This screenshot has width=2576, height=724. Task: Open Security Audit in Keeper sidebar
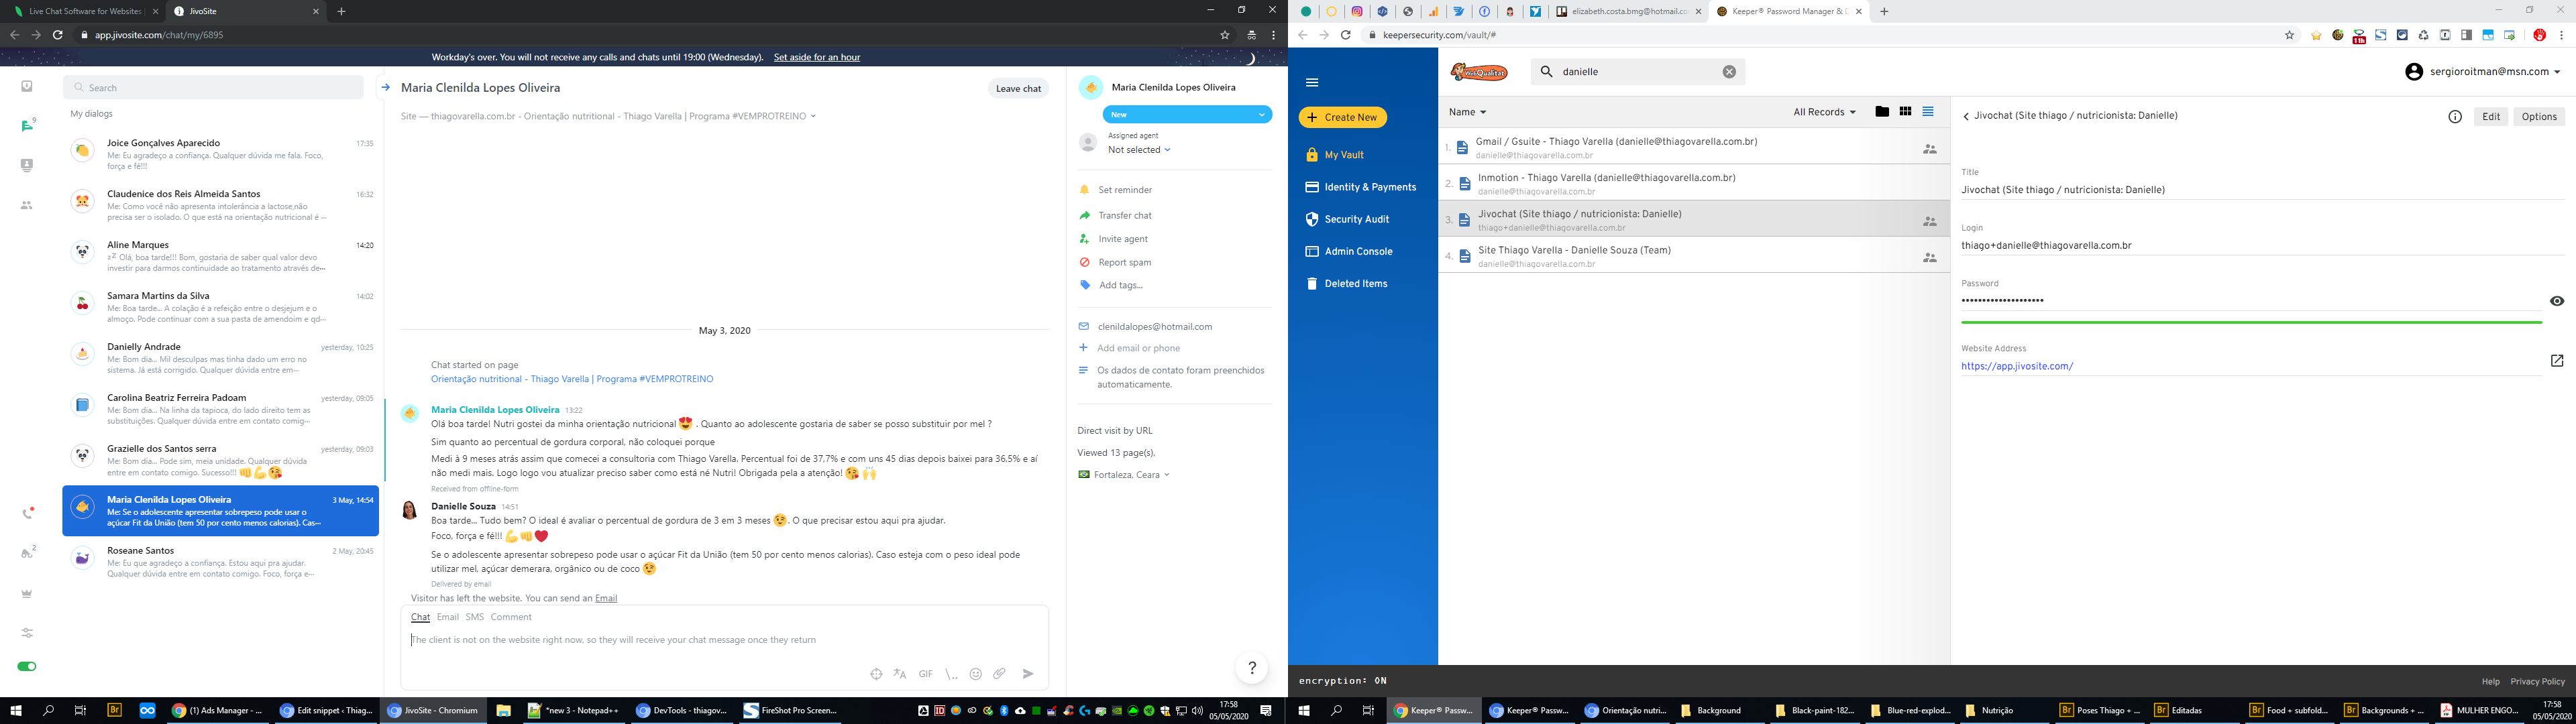1356,219
